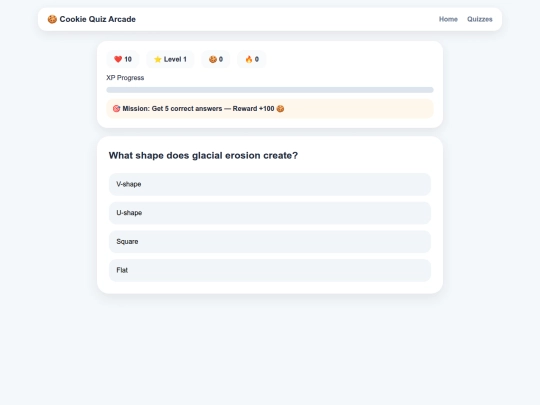Viewport: 540px width, 405px height.
Task: Select the V-shape answer option
Action: click(270, 184)
